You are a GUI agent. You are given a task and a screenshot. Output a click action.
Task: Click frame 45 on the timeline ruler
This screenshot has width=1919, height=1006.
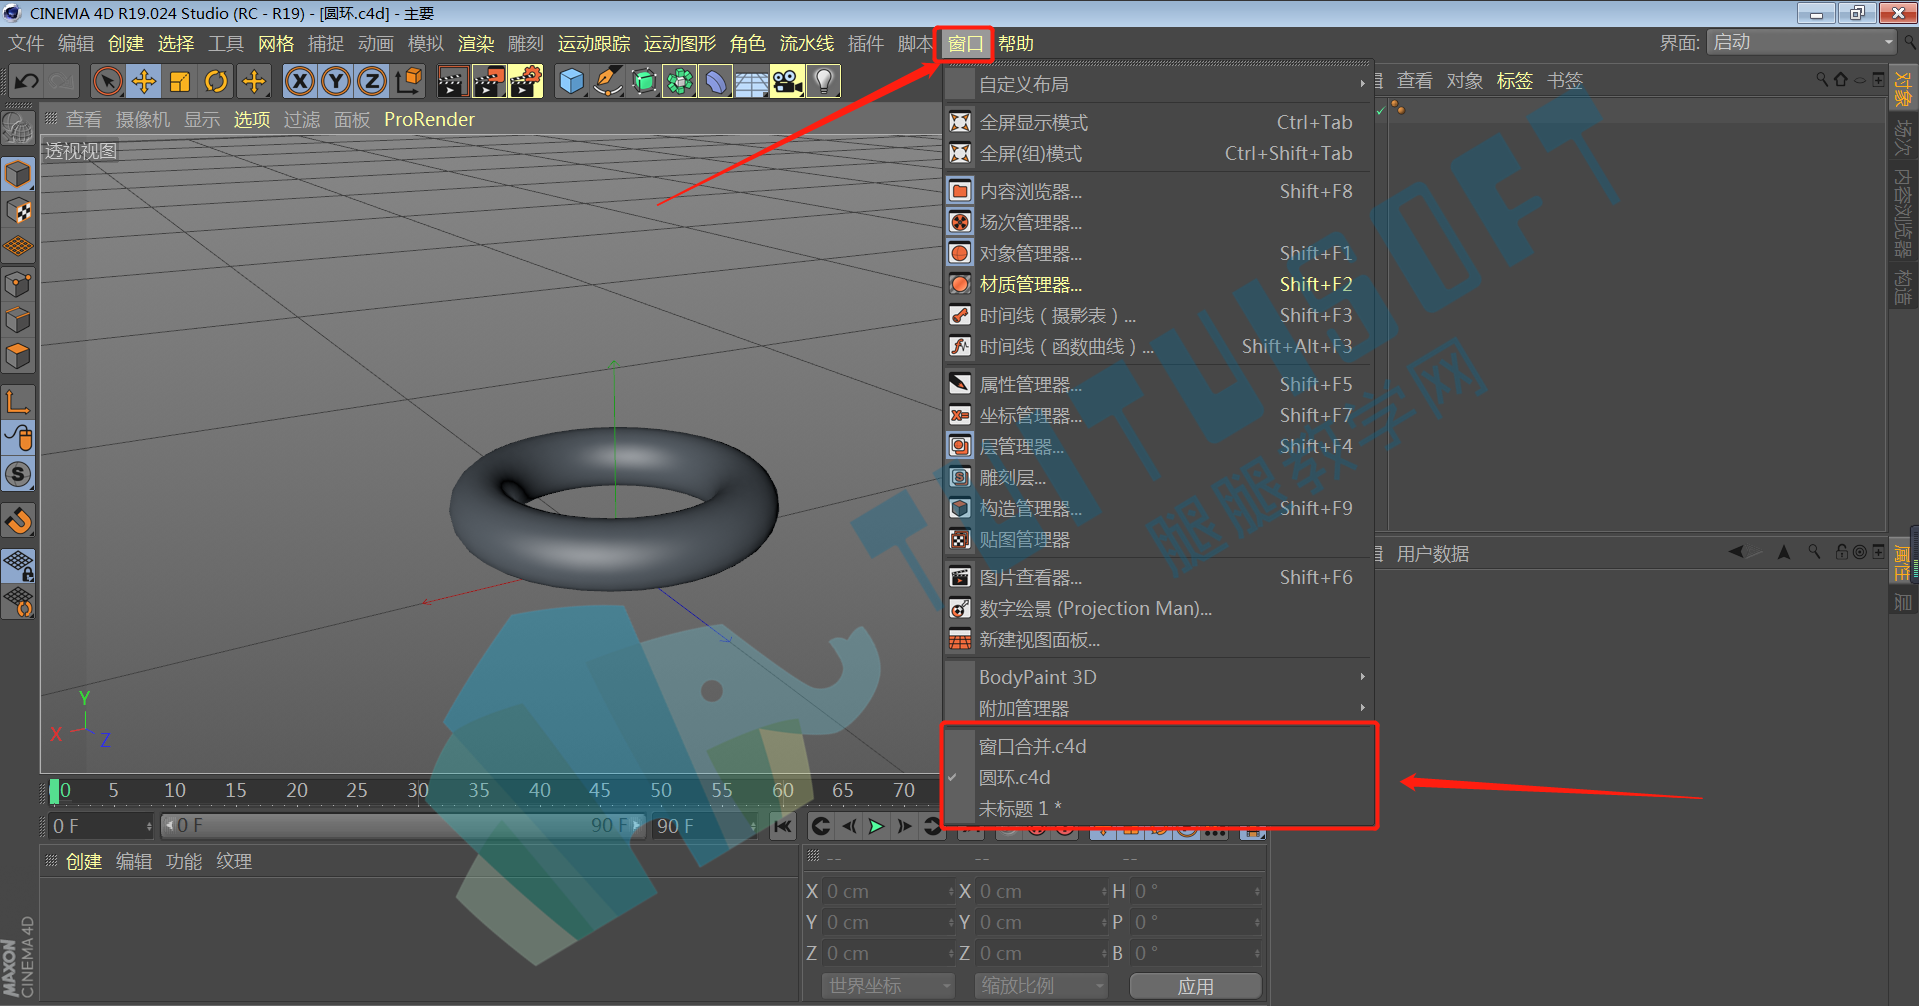coord(600,791)
